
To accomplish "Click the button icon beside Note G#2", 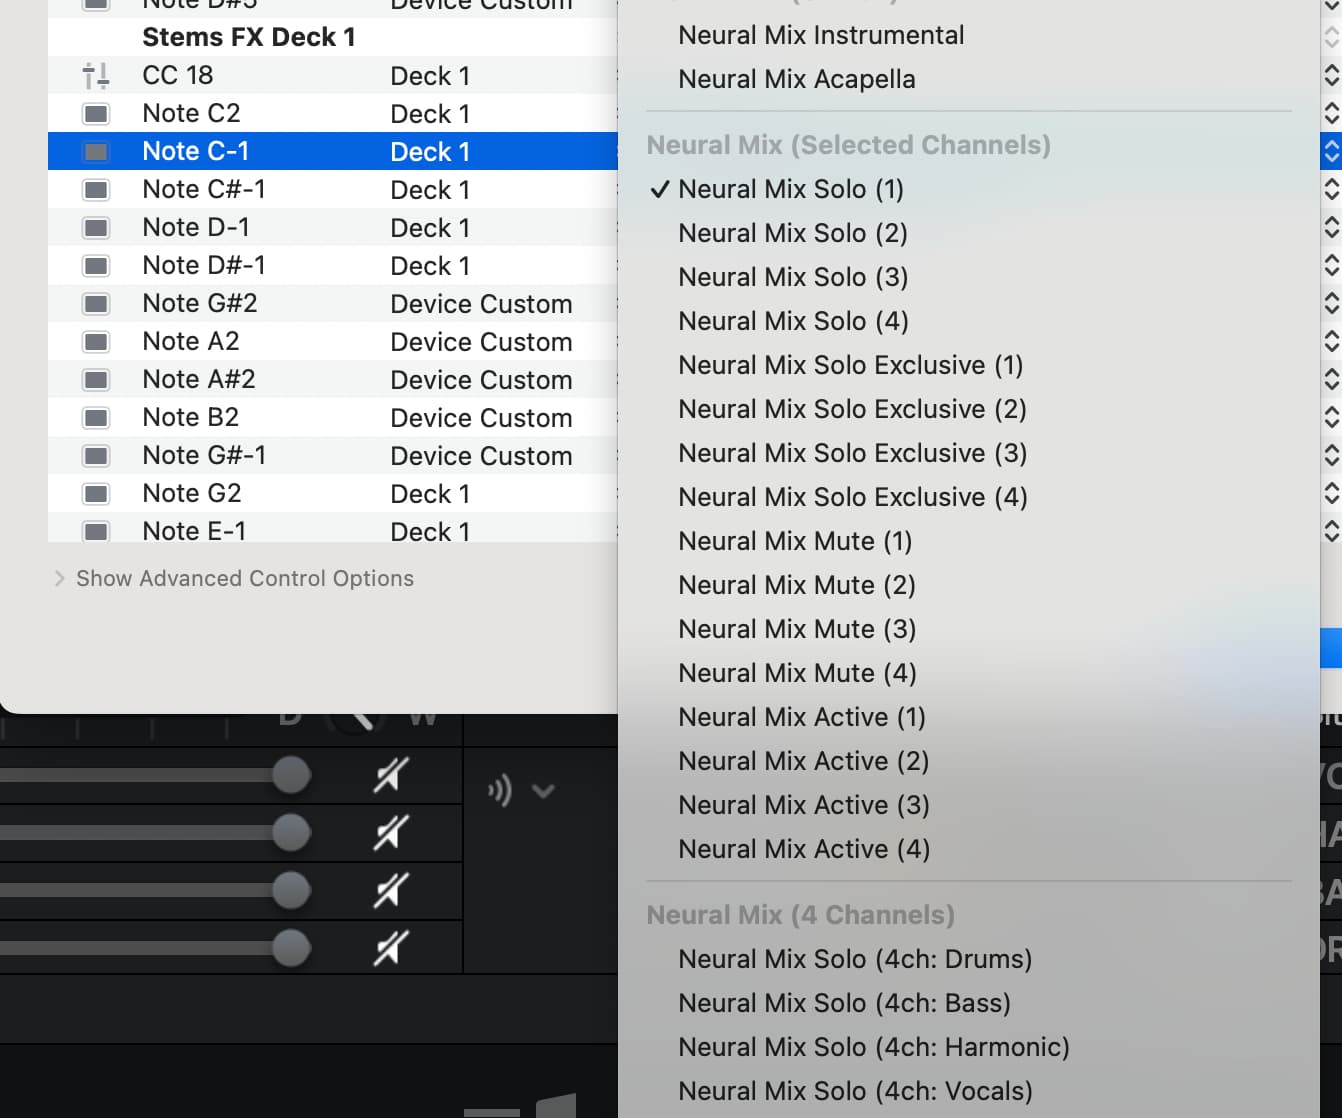I will point(96,303).
